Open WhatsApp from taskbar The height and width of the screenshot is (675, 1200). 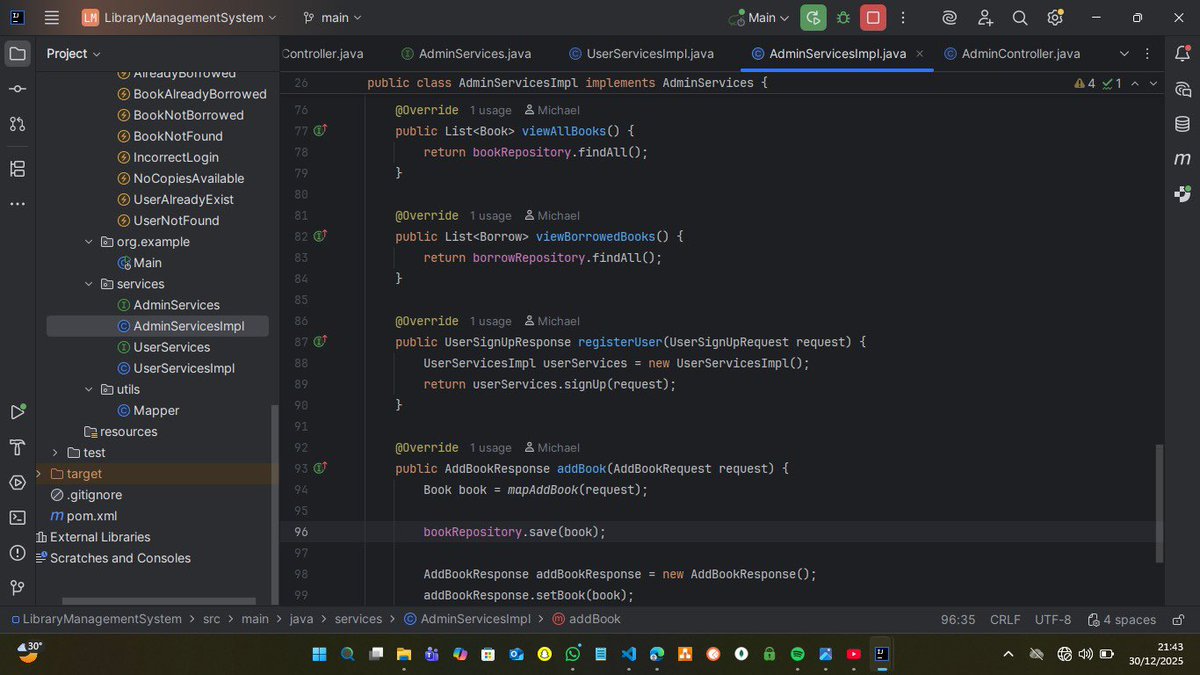(x=572, y=654)
